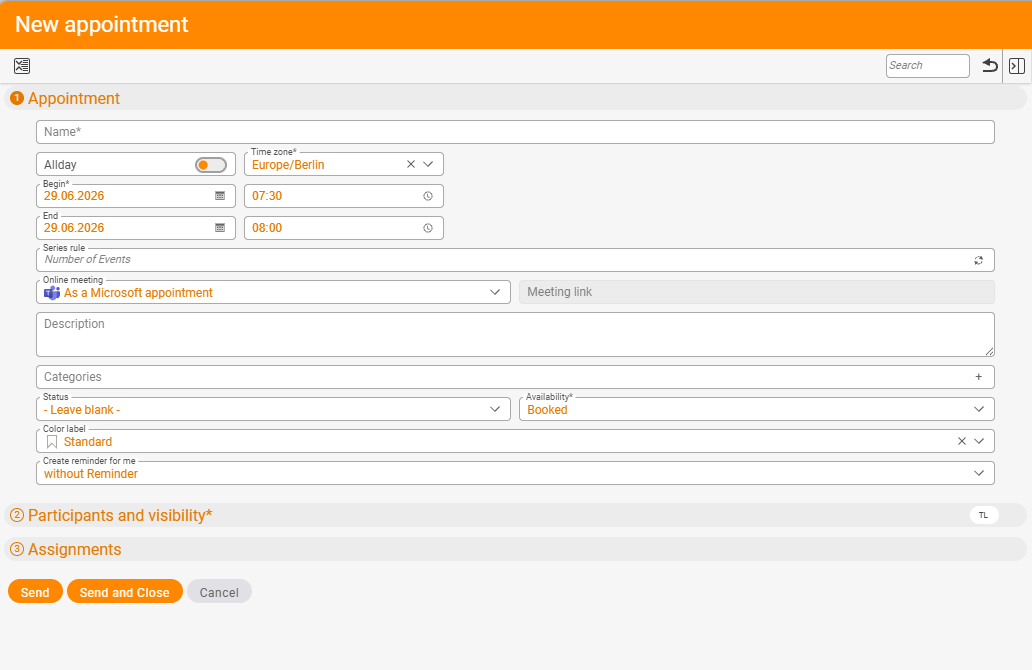The image size is (1032, 670).
Task: Open calendar picker for End date
Action: (x=220, y=228)
